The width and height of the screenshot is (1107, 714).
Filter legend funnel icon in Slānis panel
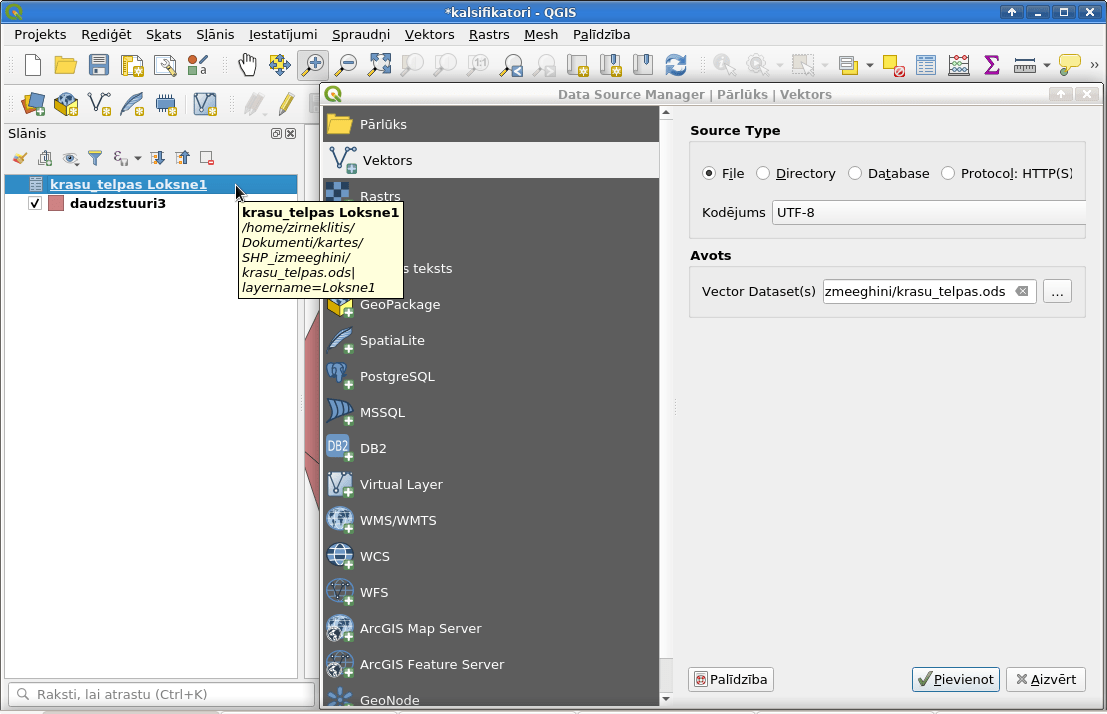(x=95, y=158)
